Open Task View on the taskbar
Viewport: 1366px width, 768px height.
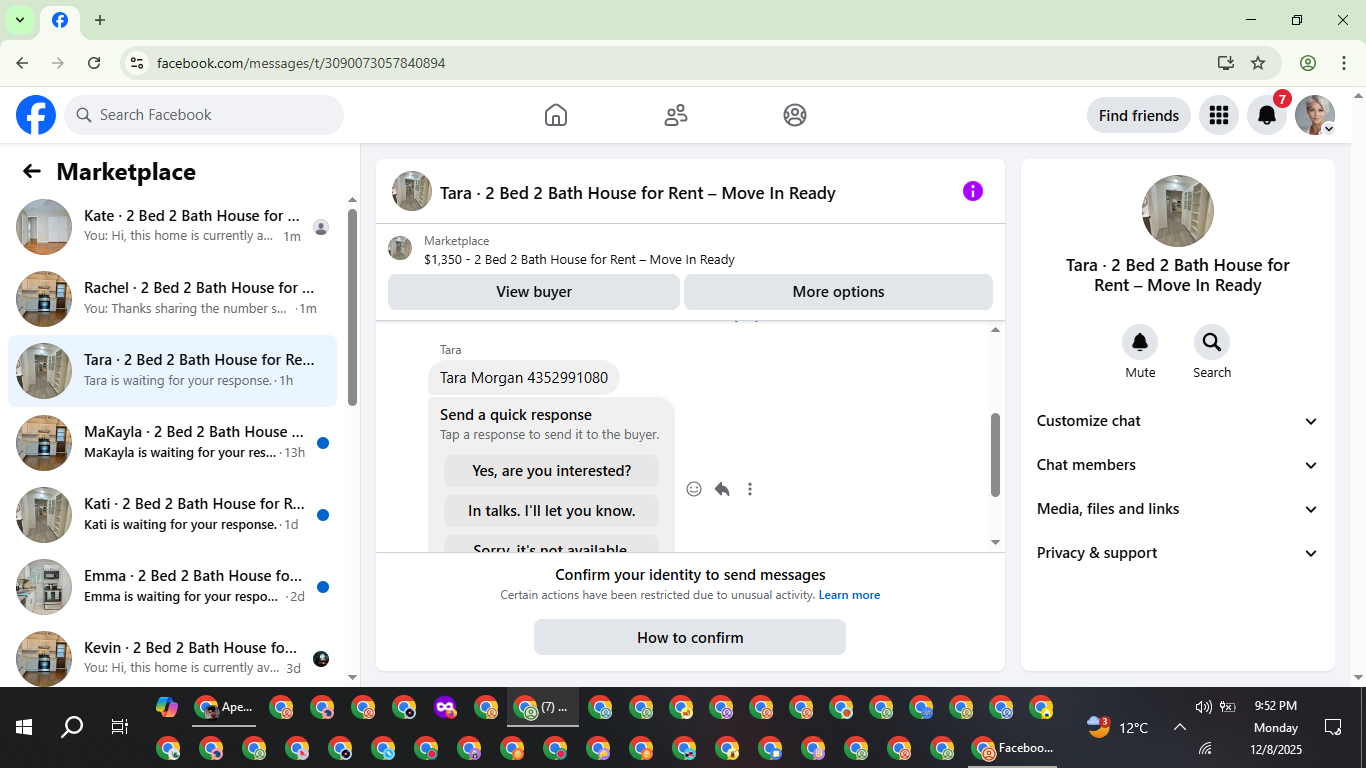pos(120,727)
